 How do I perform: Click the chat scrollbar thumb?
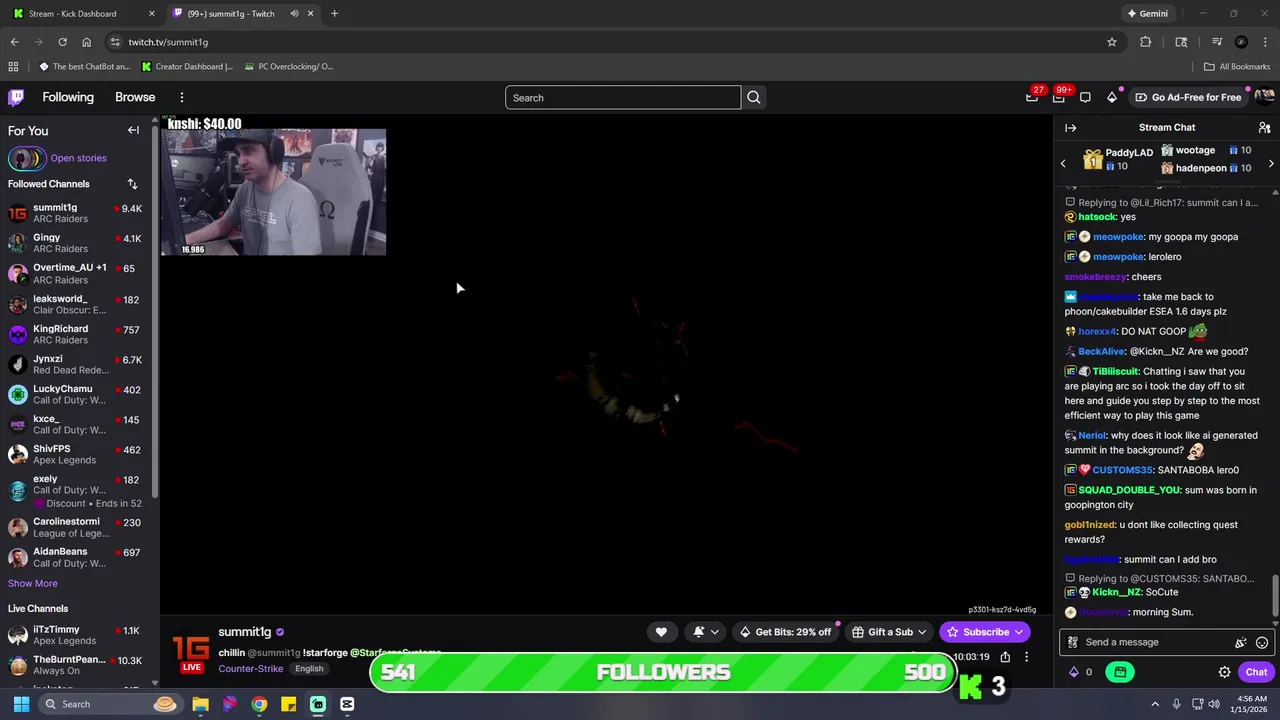click(1275, 596)
